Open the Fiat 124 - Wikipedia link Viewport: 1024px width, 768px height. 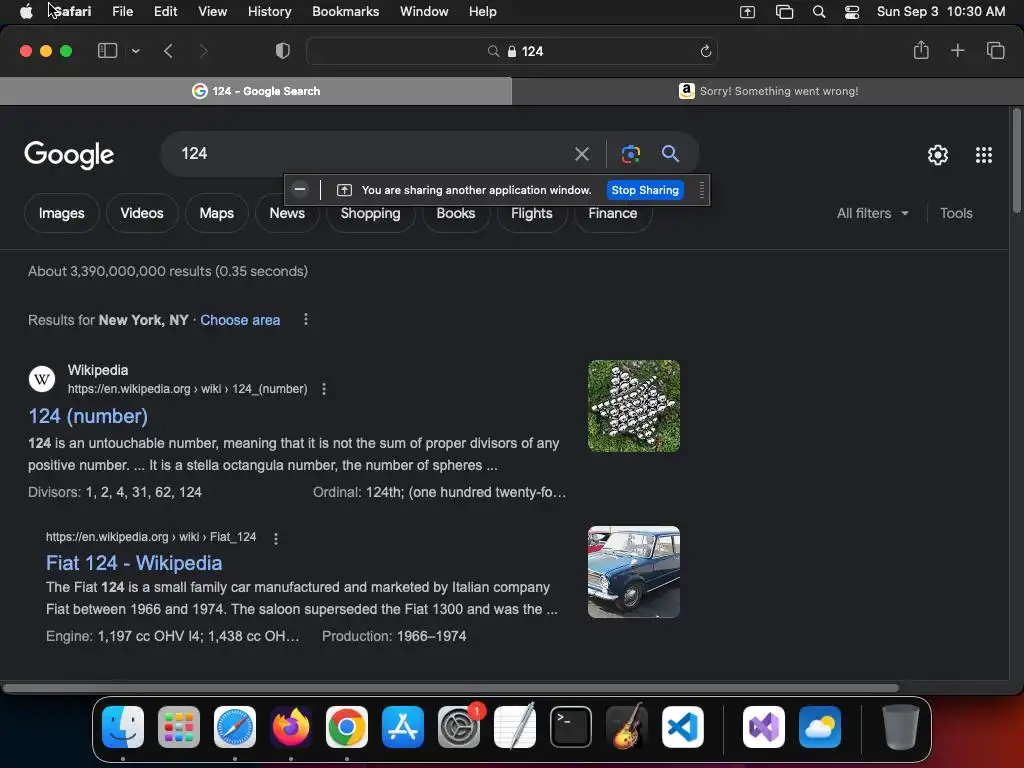click(134, 563)
